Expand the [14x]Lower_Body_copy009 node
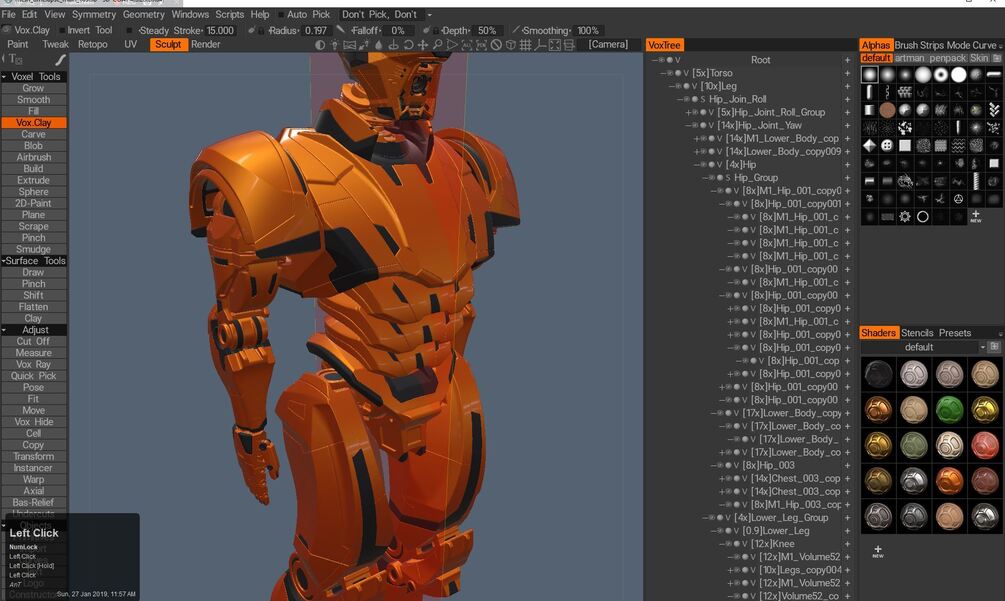 point(697,151)
